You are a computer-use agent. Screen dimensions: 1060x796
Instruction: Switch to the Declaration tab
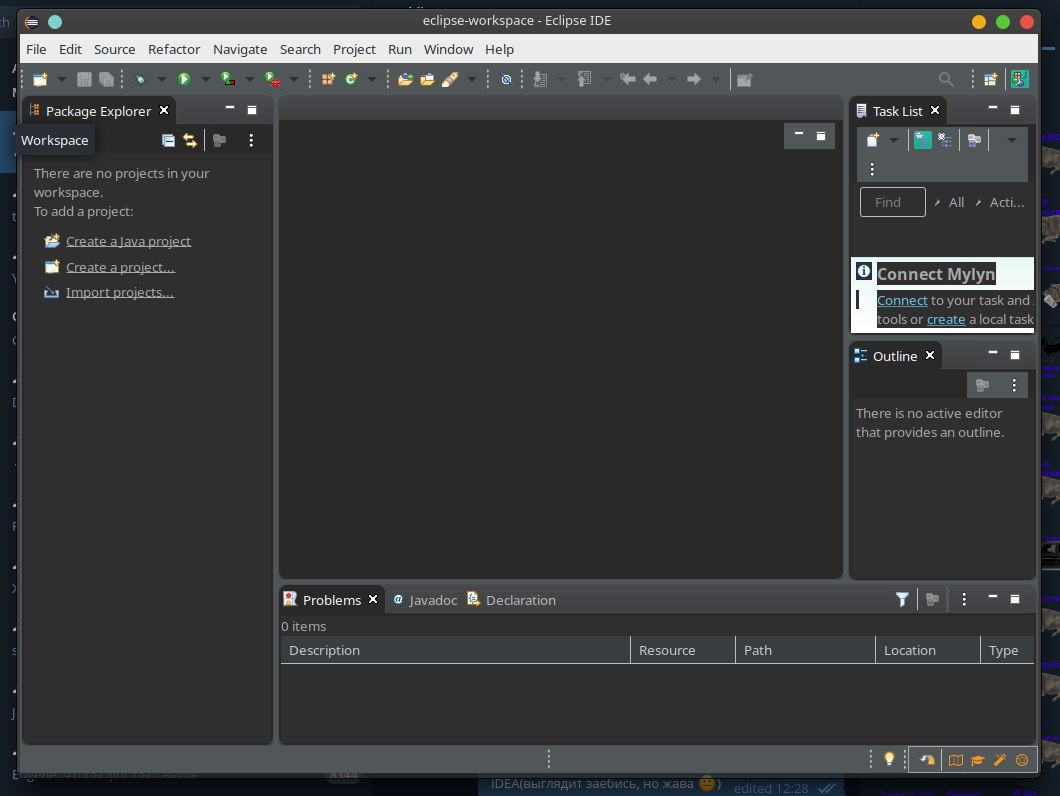[x=512, y=600]
